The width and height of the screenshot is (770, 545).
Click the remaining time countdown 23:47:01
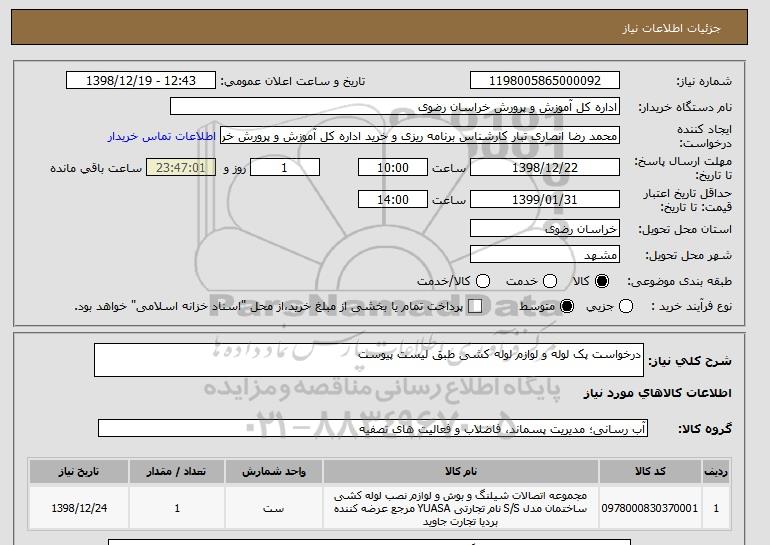[x=181, y=167]
